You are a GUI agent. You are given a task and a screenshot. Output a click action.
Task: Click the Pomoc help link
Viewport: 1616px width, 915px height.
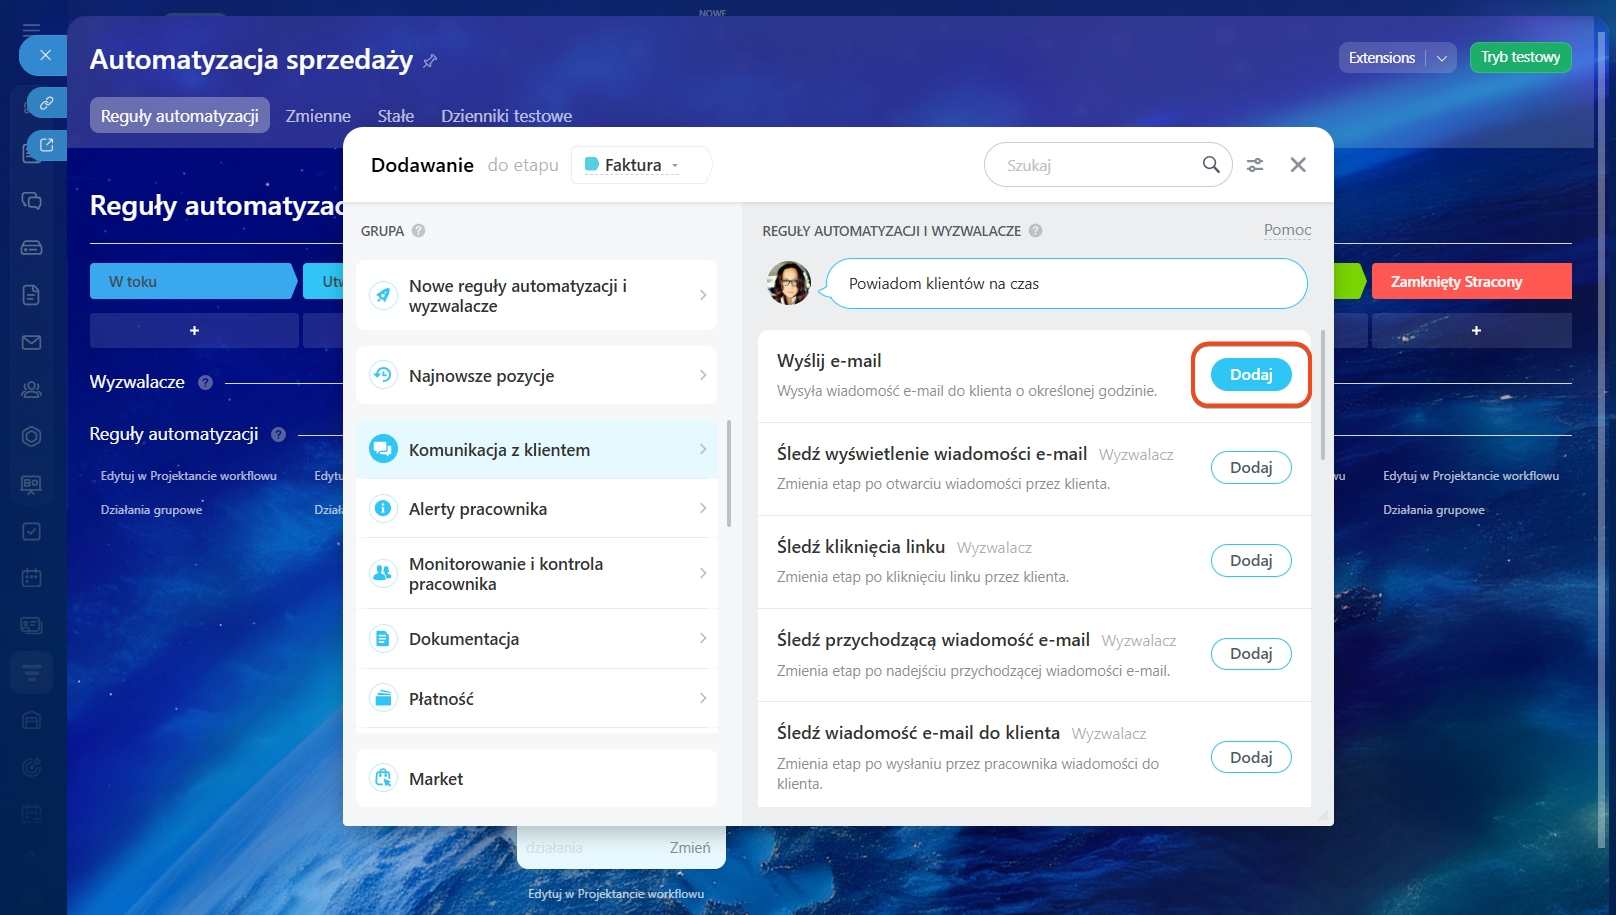coord(1287,230)
